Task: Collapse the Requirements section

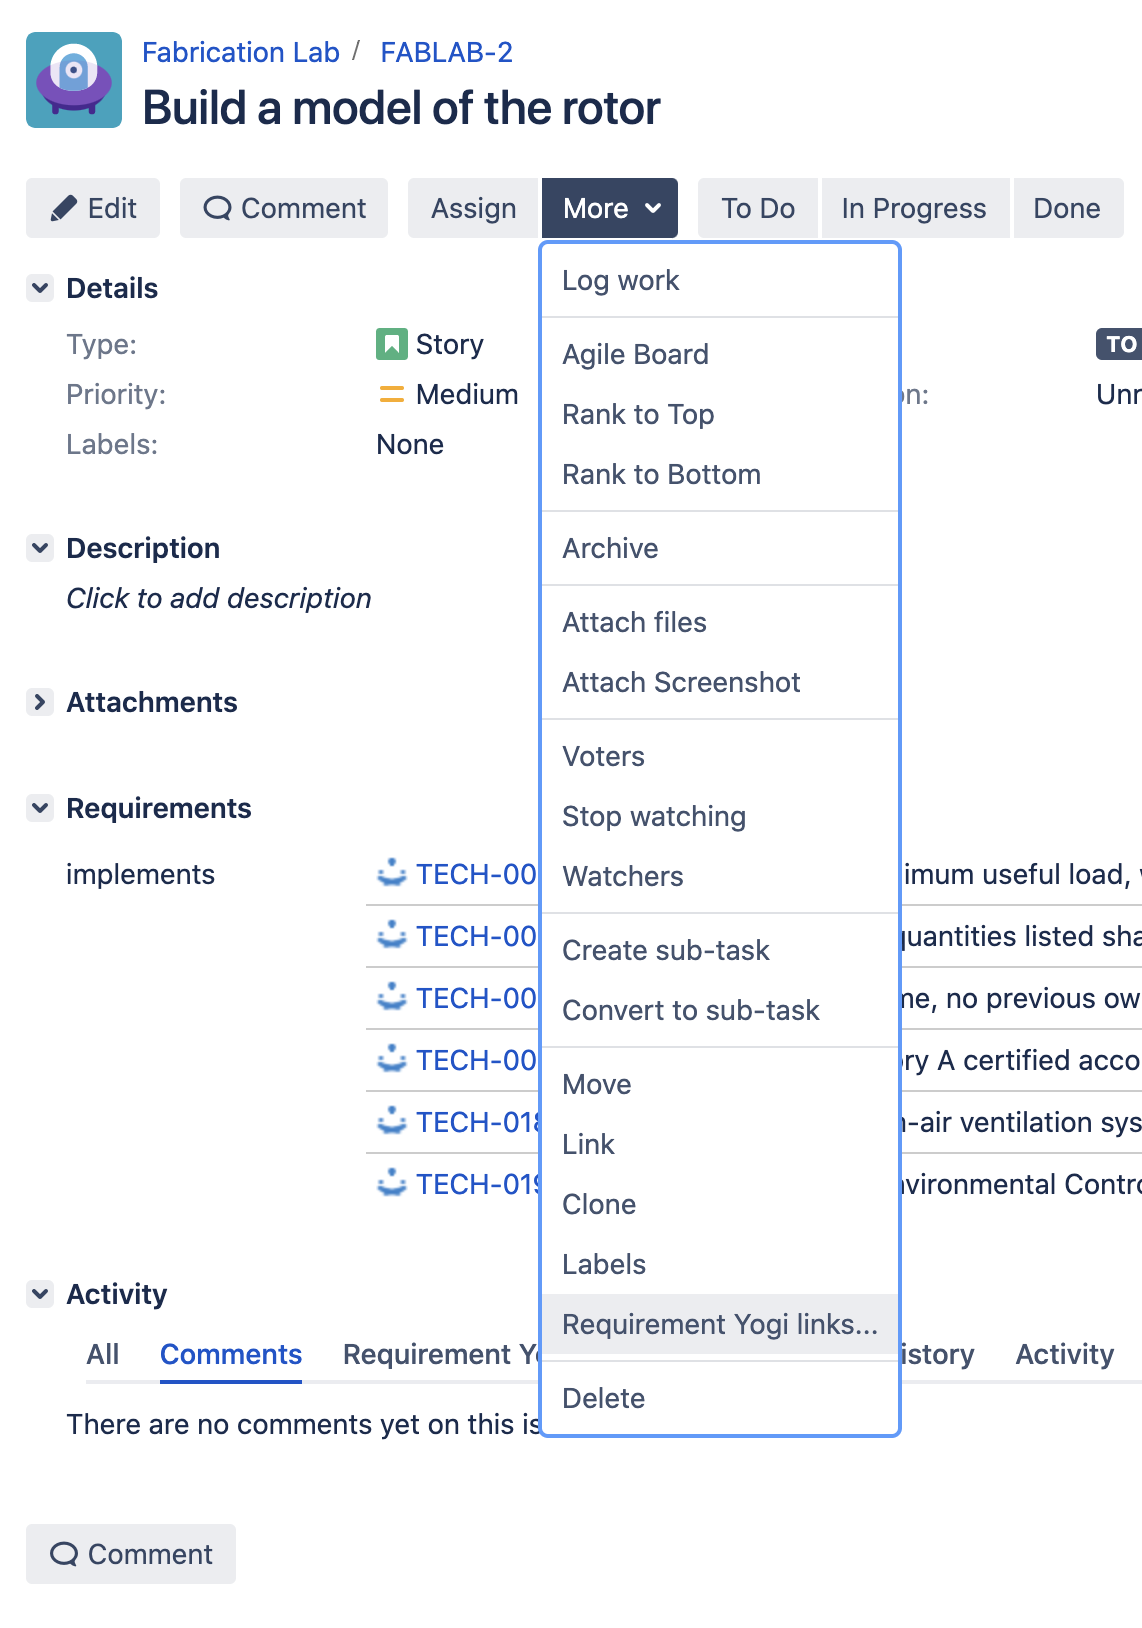Action: click(x=40, y=808)
